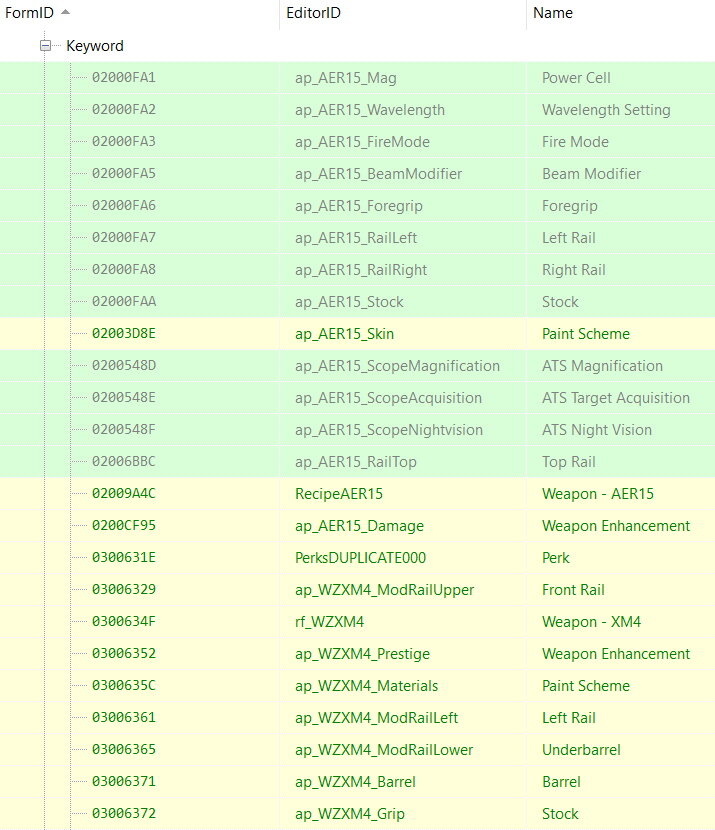Select FormID 02003D8E row
715x830 pixels.
[x=357, y=333]
